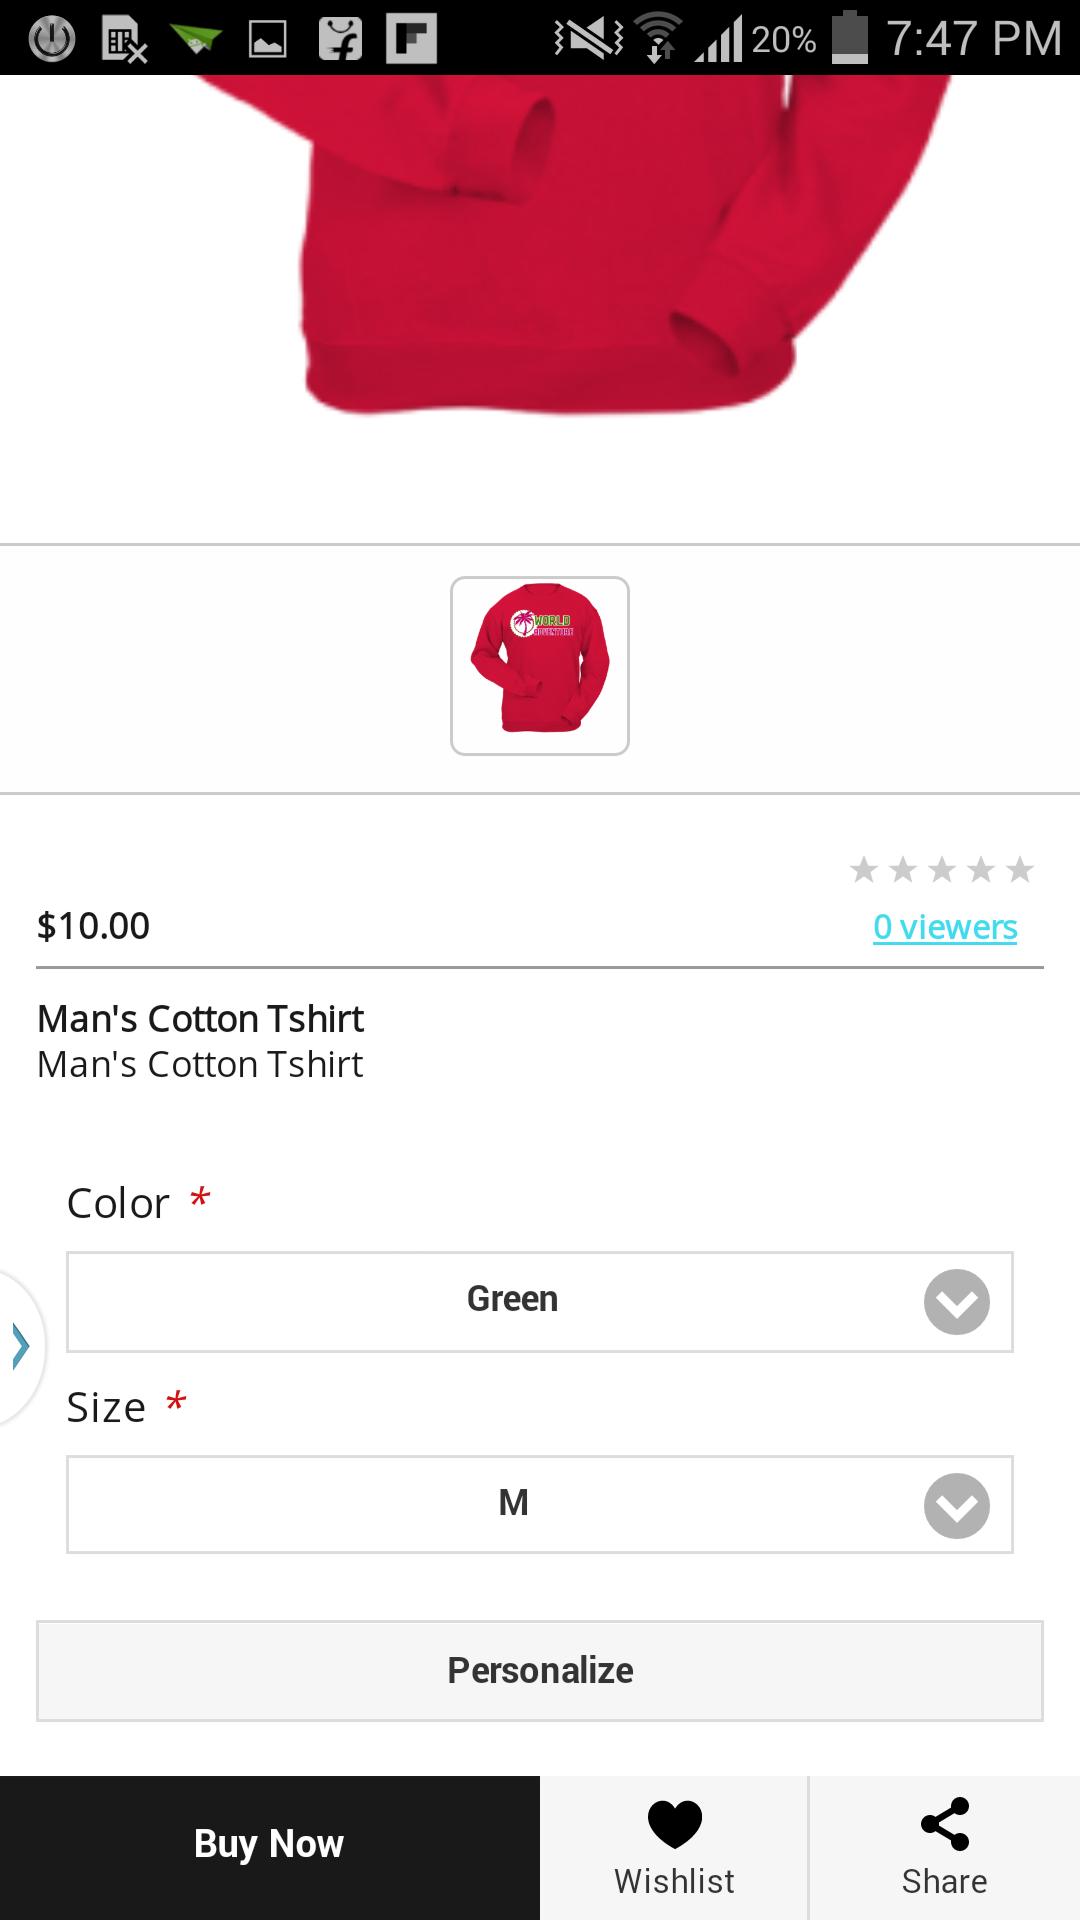This screenshot has width=1080, height=1920.
Task: Tap the Wi-Fi status icon
Action: (x=658, y=38)
